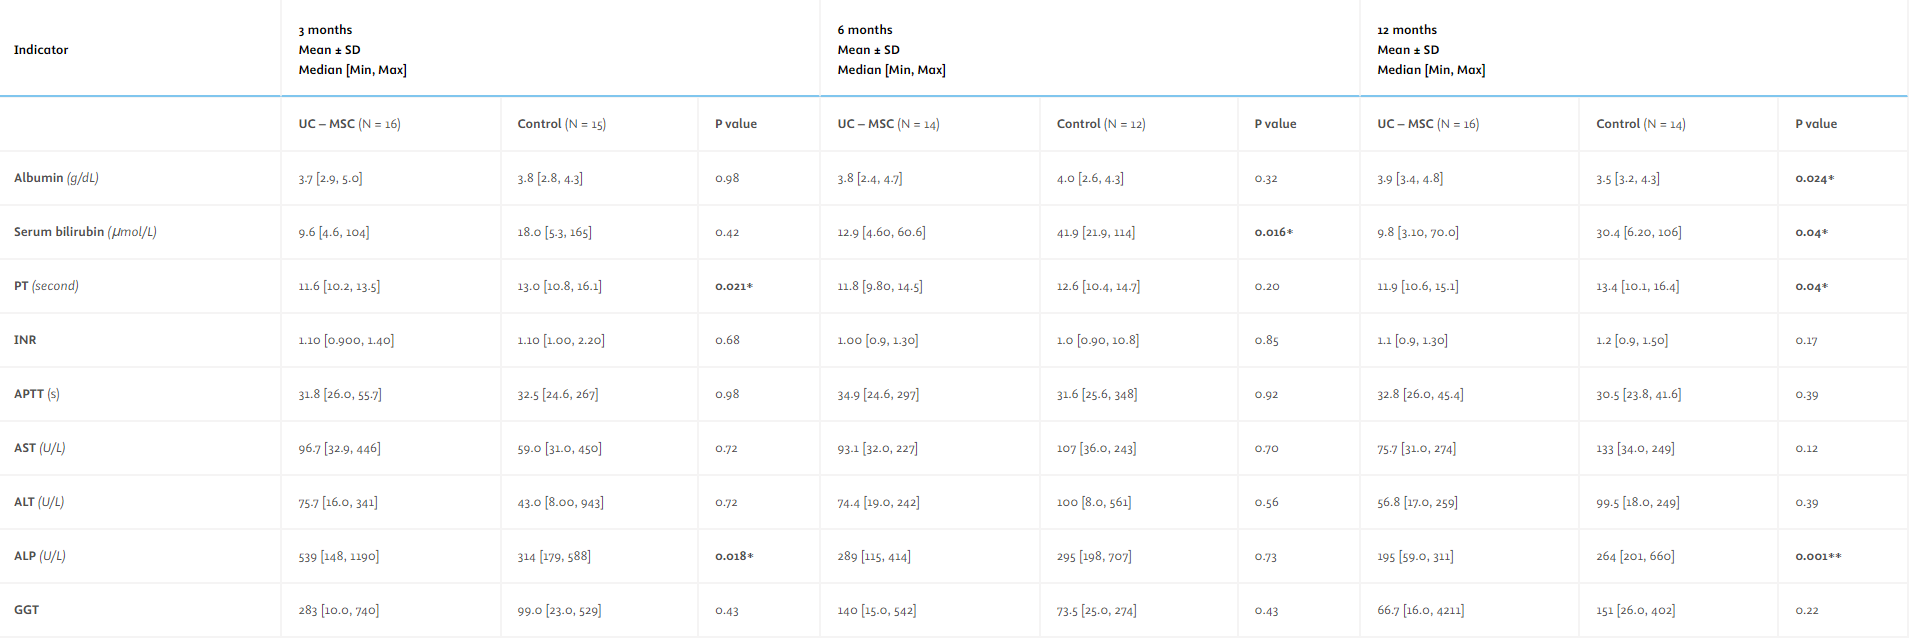
Task: Select the 3 months header cell
Action: [352, 50]
